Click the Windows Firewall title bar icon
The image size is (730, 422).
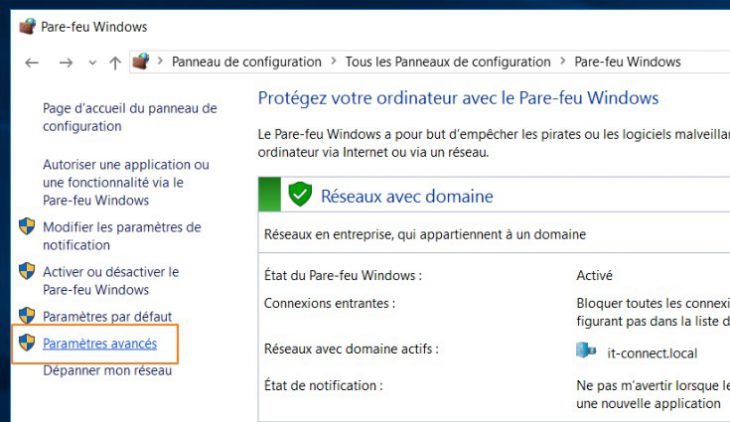tap(27, 26)
